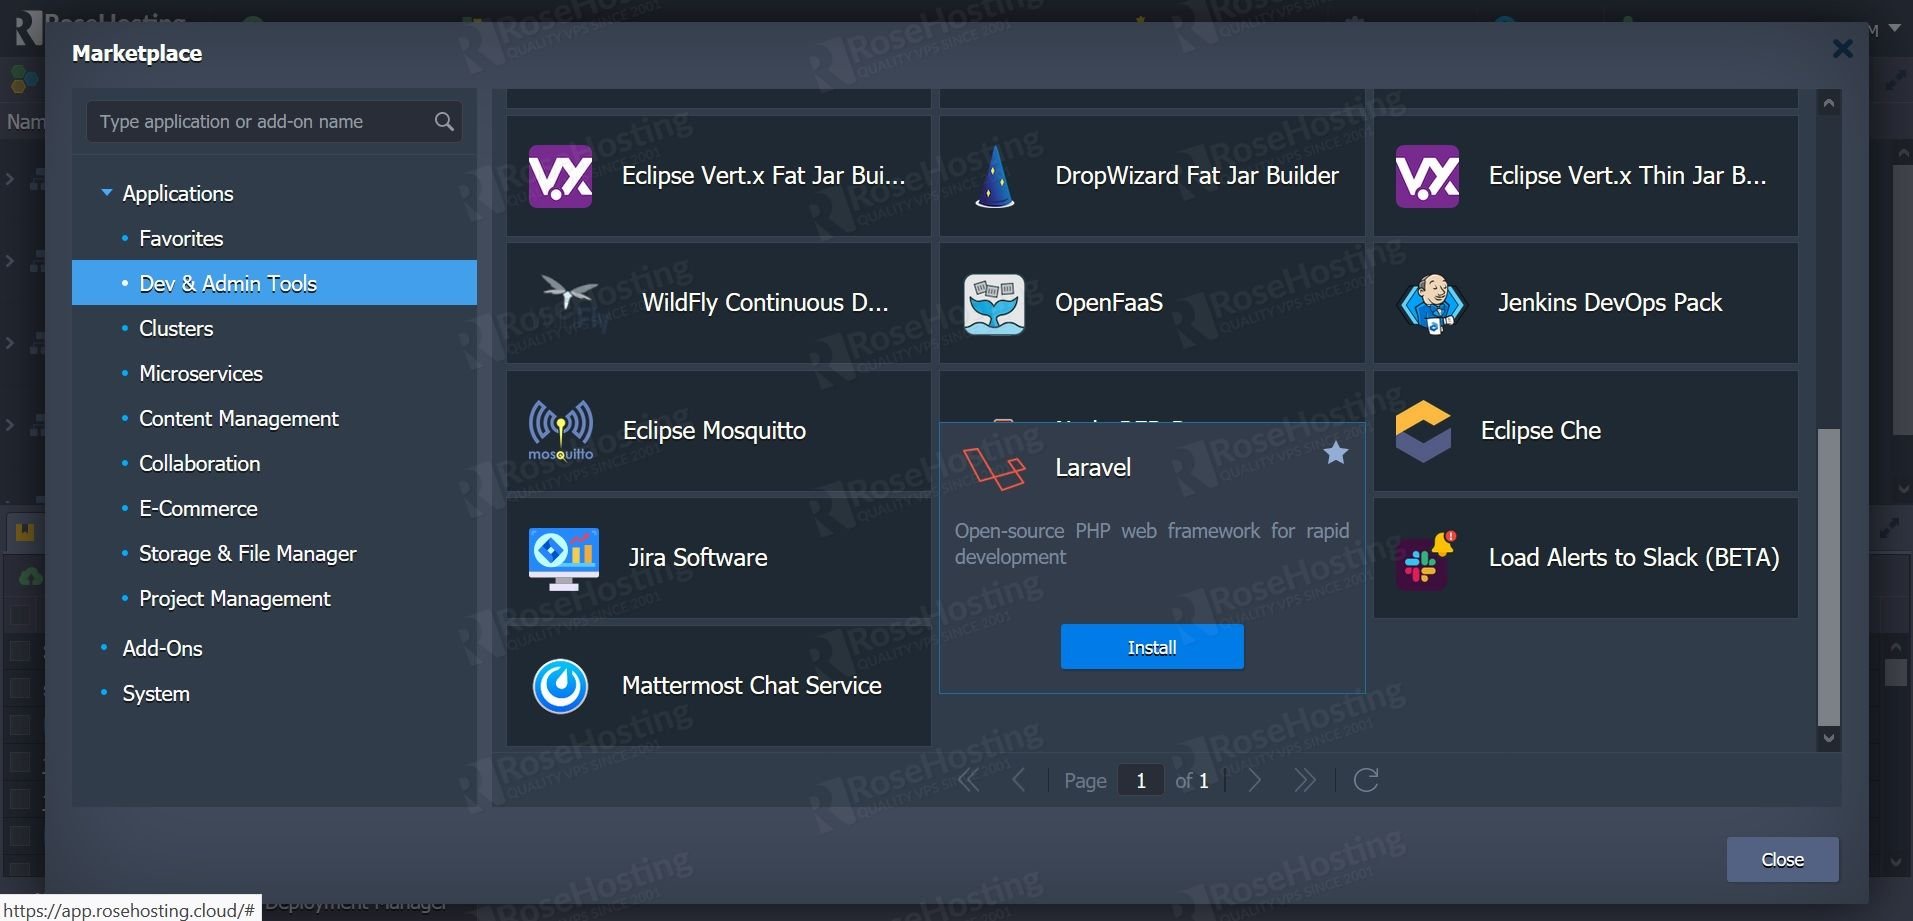Select the Mattermost Chat Service icon
The height and width of the screenshot is (921, 1913).
point(560,685)
